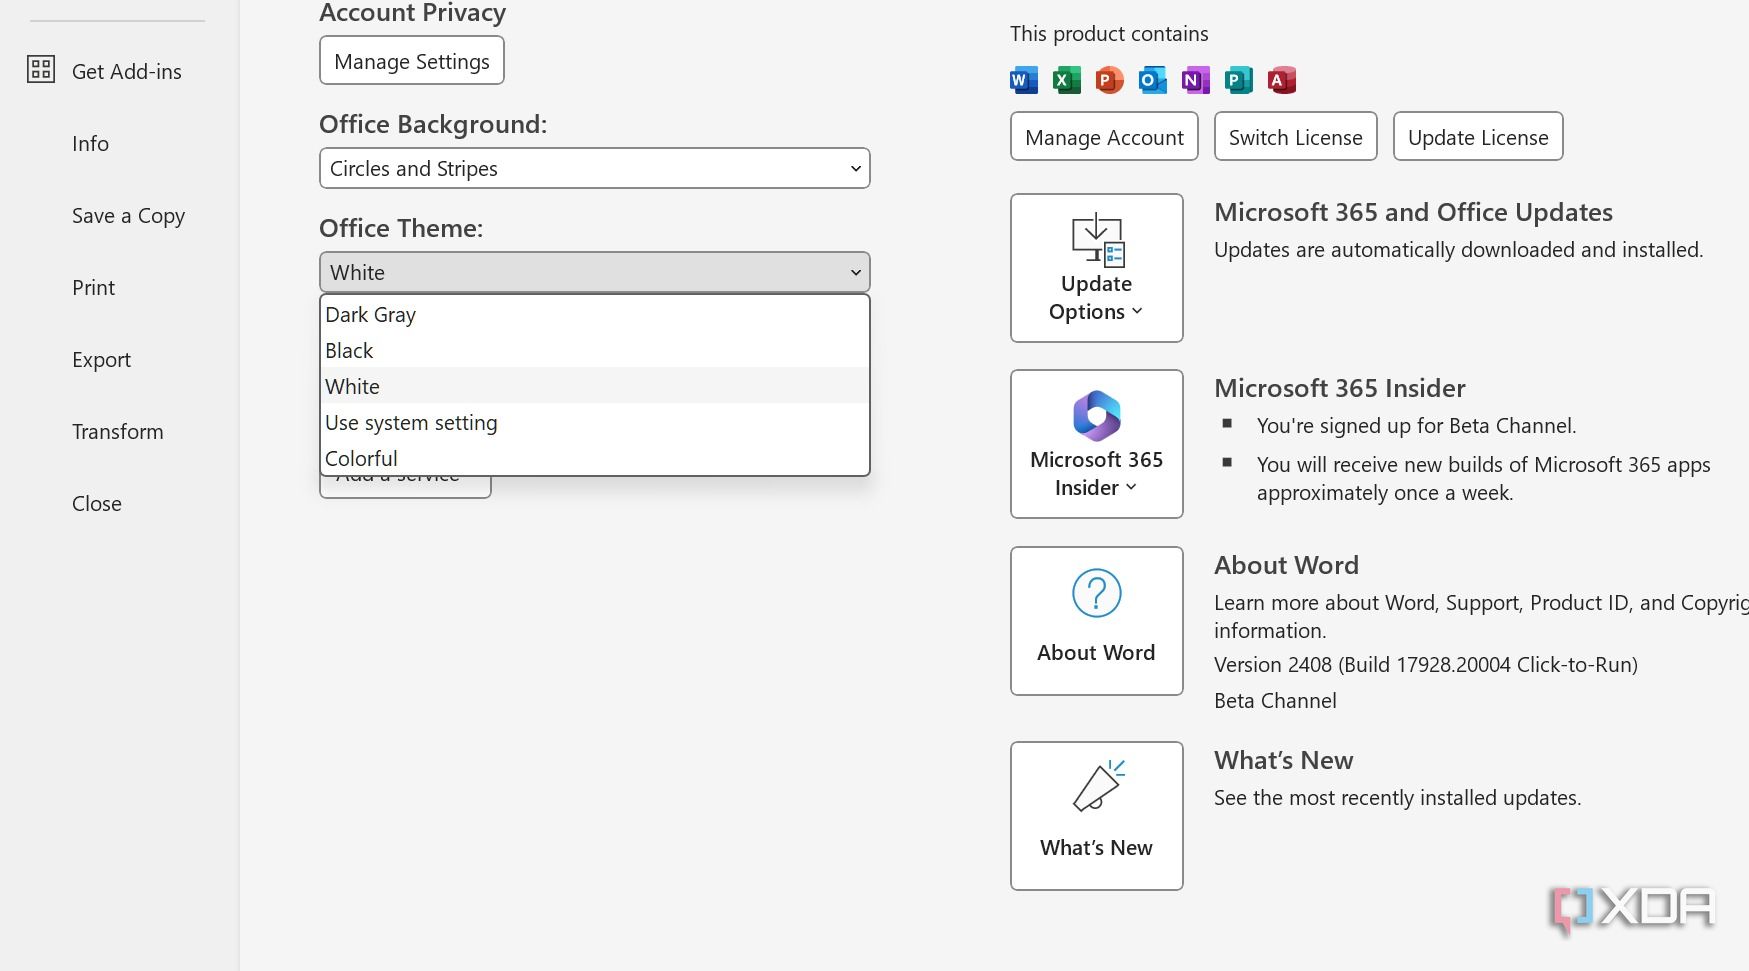
Task: Click the OneNote app icon
Action: tap(1195, 80)
